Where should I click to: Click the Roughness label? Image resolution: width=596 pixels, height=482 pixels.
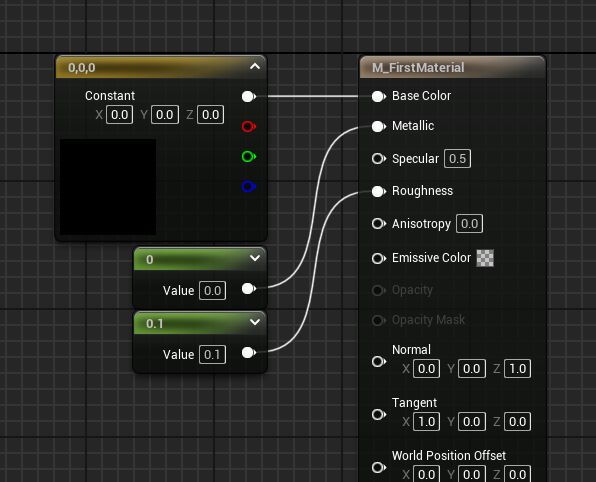coord(422,191)
